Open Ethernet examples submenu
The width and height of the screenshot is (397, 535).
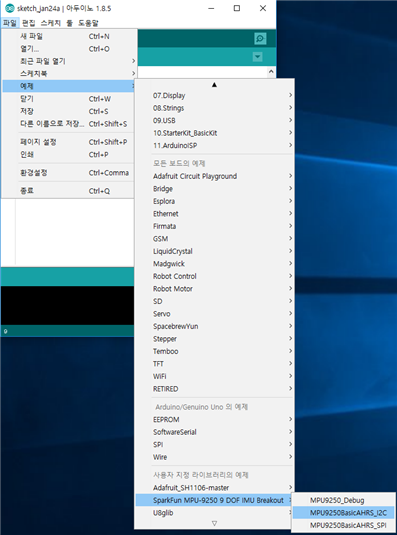pyautogui.click(x=214, y=214)
